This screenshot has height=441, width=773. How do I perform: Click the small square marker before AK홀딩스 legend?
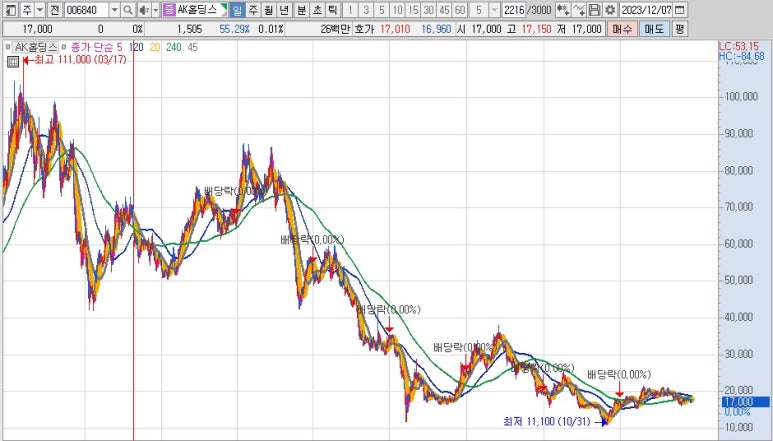click(x=7, y=47)
